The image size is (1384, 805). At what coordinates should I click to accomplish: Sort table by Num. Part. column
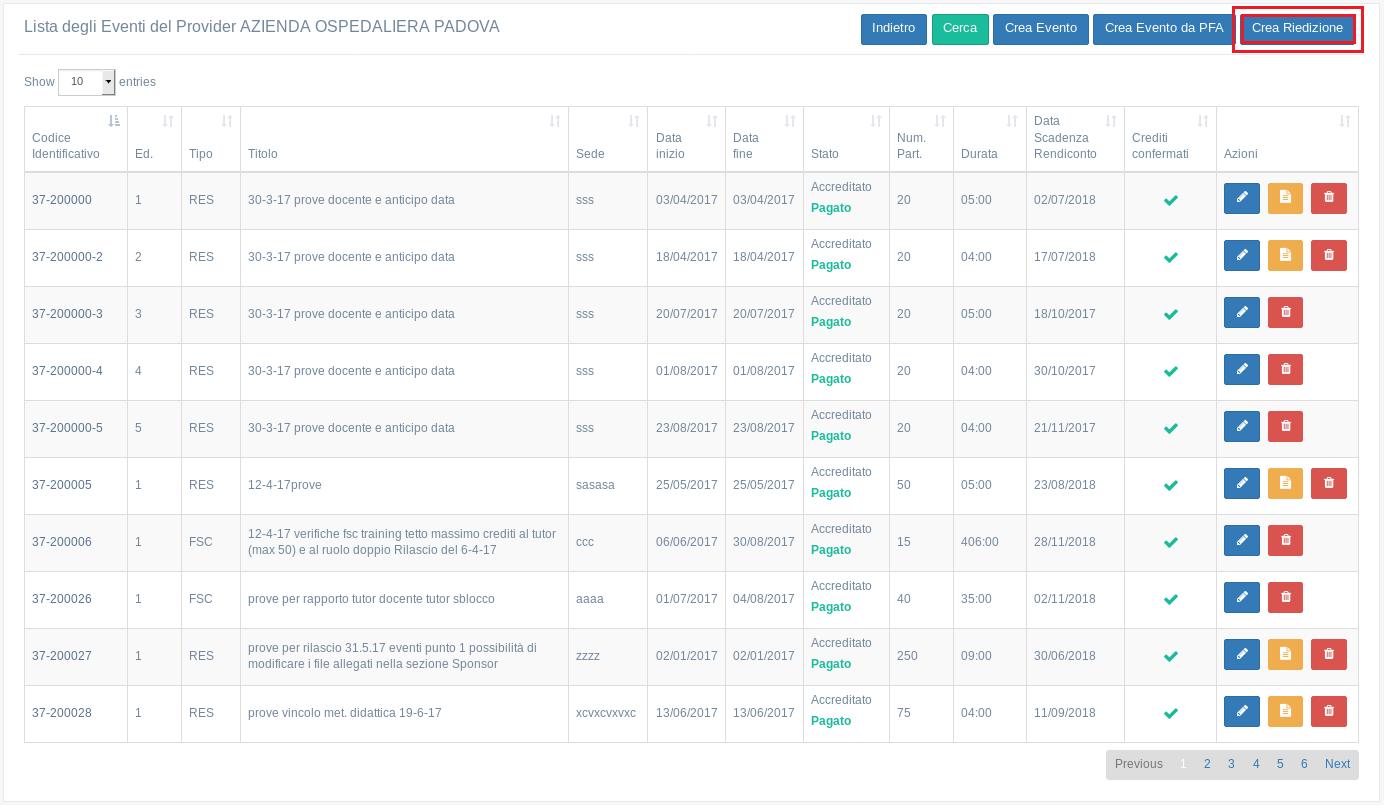(922, 139)
